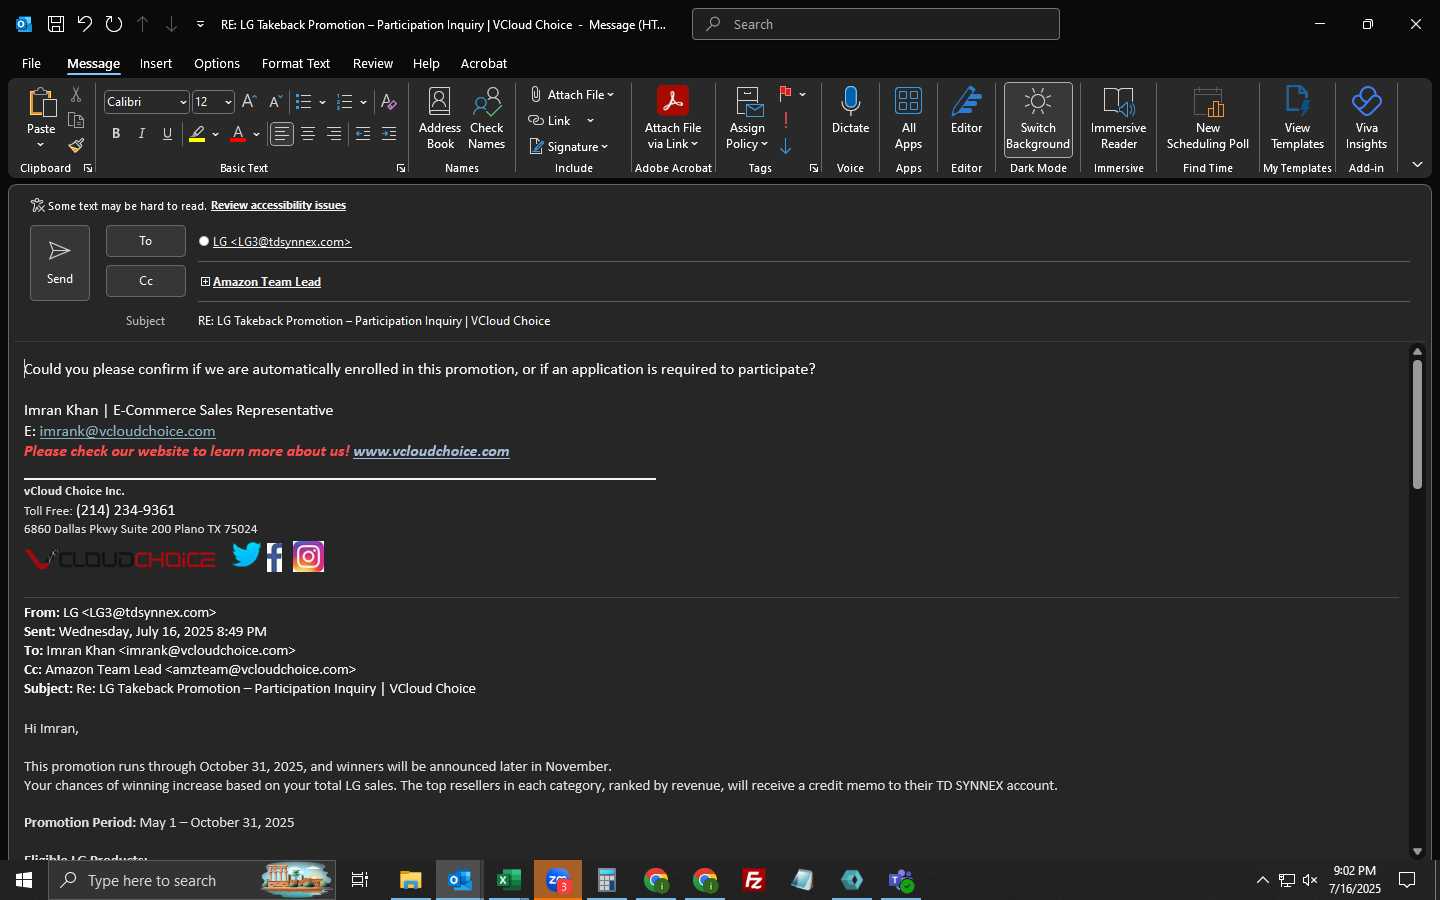Viewport: 1440px width, 900px height.
Task: Click the Cut scissors icon
Action: click(76, 95)
